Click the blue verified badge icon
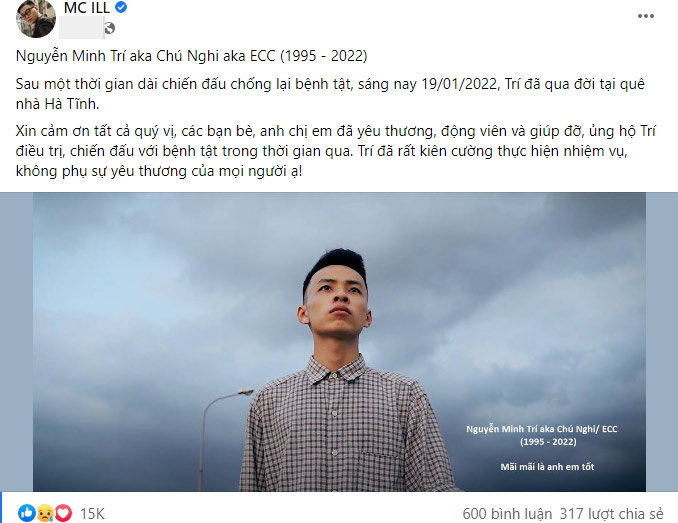Image resolution: width=678 pixels, height=523 pixels. (121, 7)
